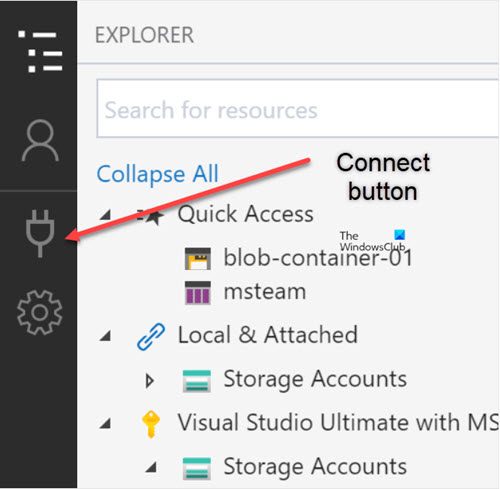Collapse the Visual Studio Ultimate subscription arrow
The image size is (500, 489).
(x=106, y=424)
